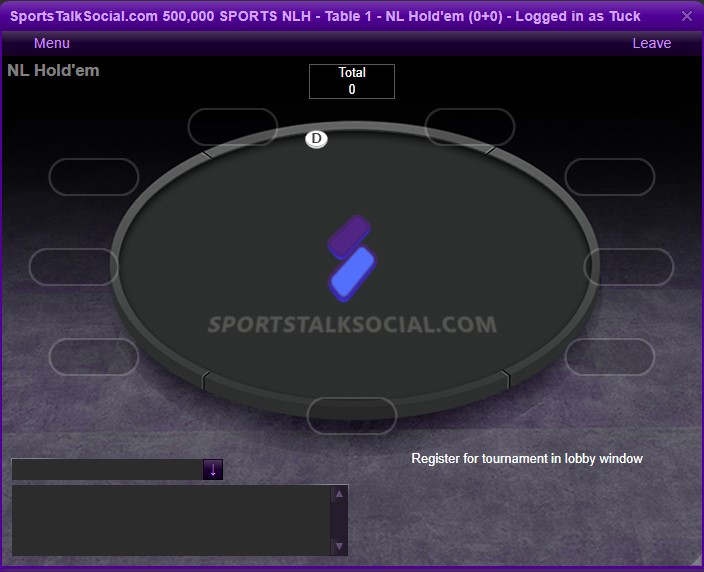Click Leave to exit the table
The image size is (704, 572).
pos(651,43)
